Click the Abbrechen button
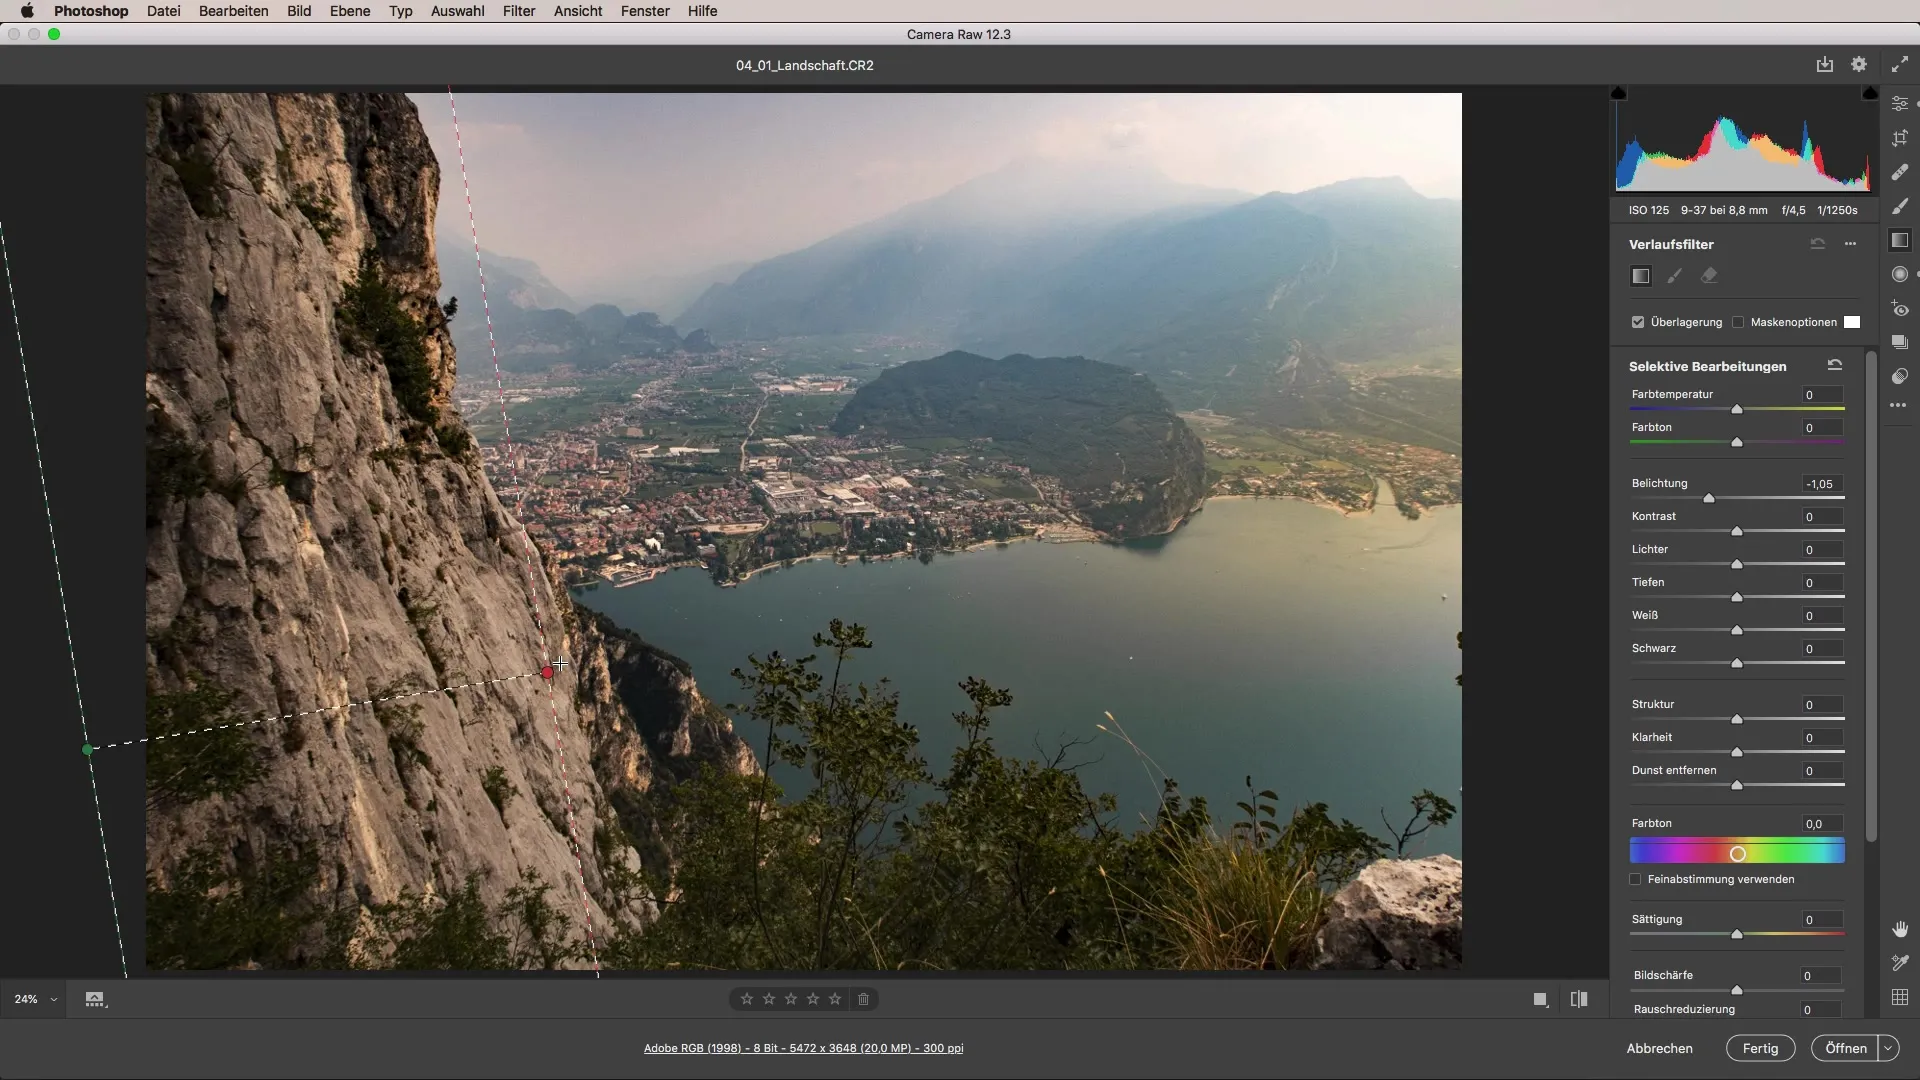The height and width of the screenshot is (1080, 1920). click(x=1660, y=1048)
